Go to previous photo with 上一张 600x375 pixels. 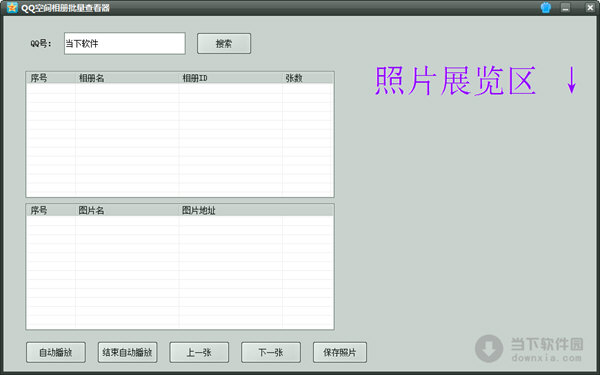(x=199, y=352)
